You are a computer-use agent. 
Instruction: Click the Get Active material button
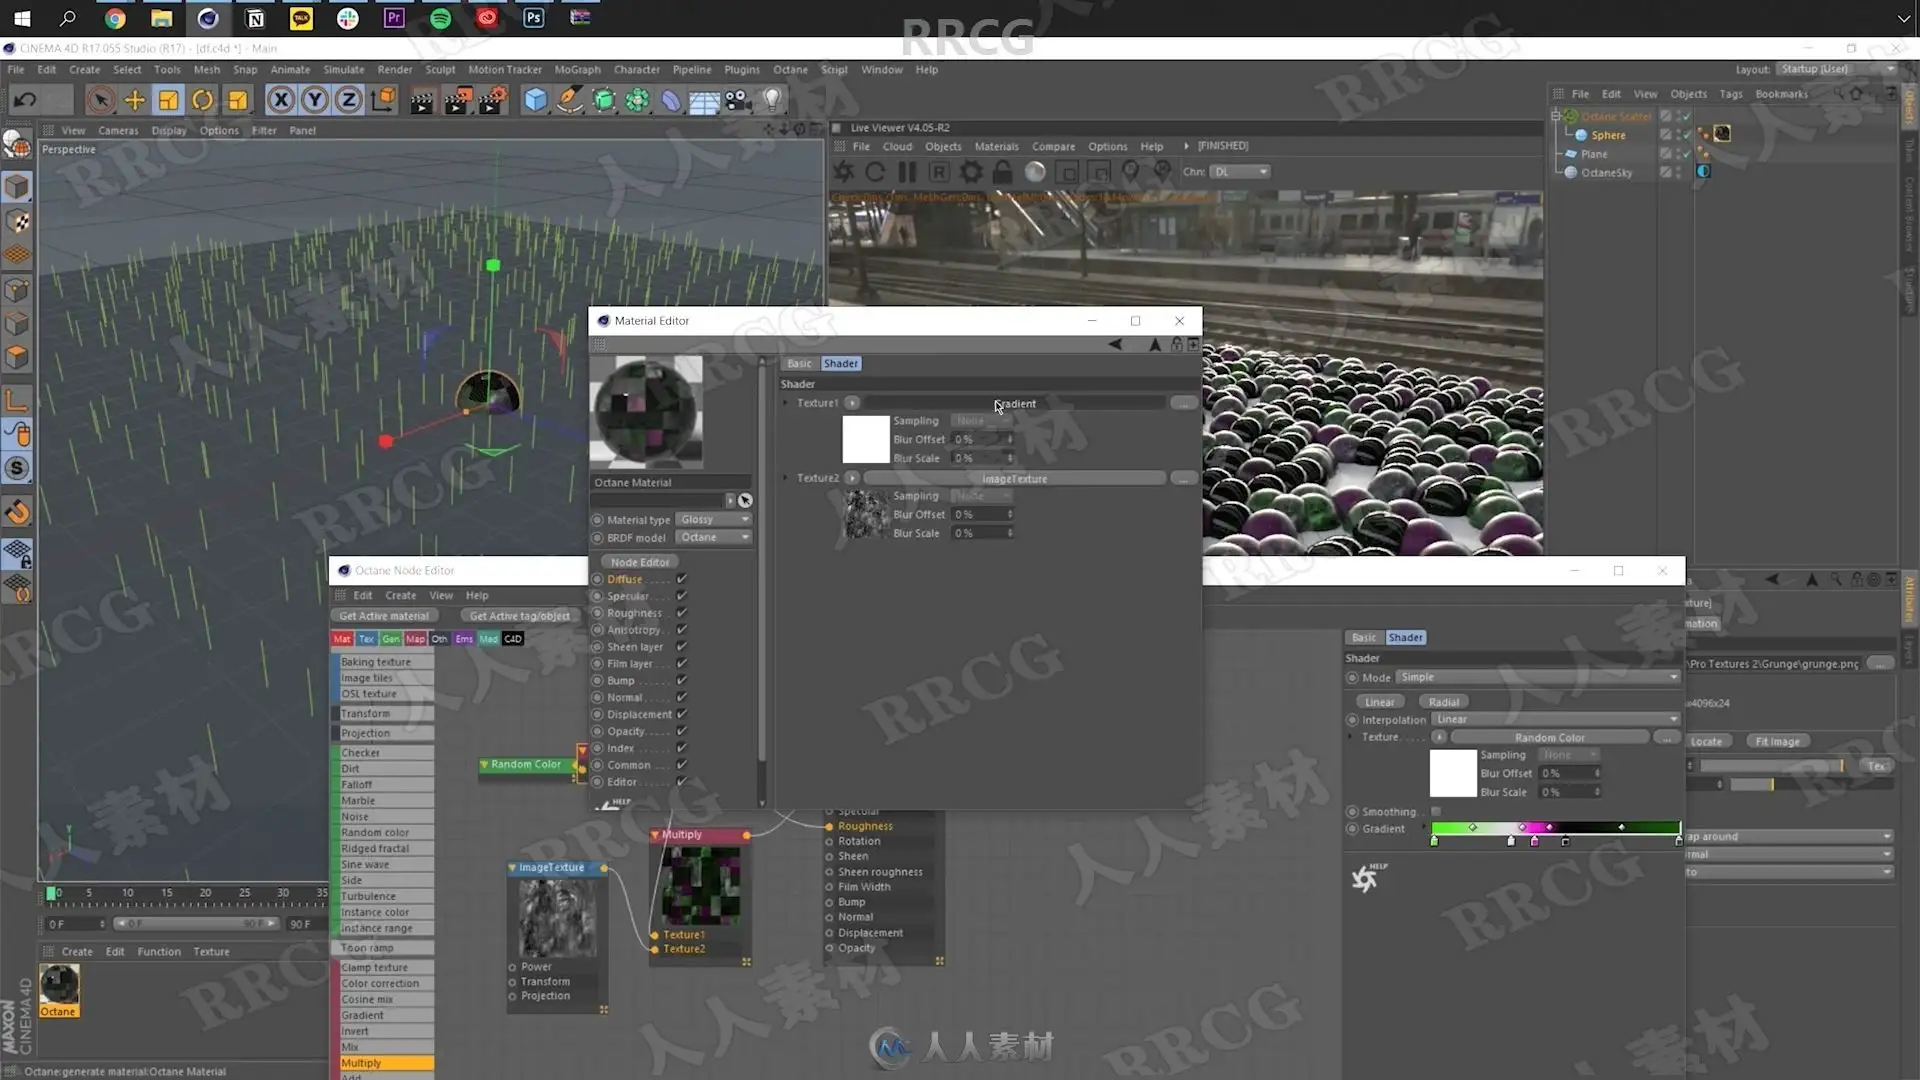coord(383,616)
